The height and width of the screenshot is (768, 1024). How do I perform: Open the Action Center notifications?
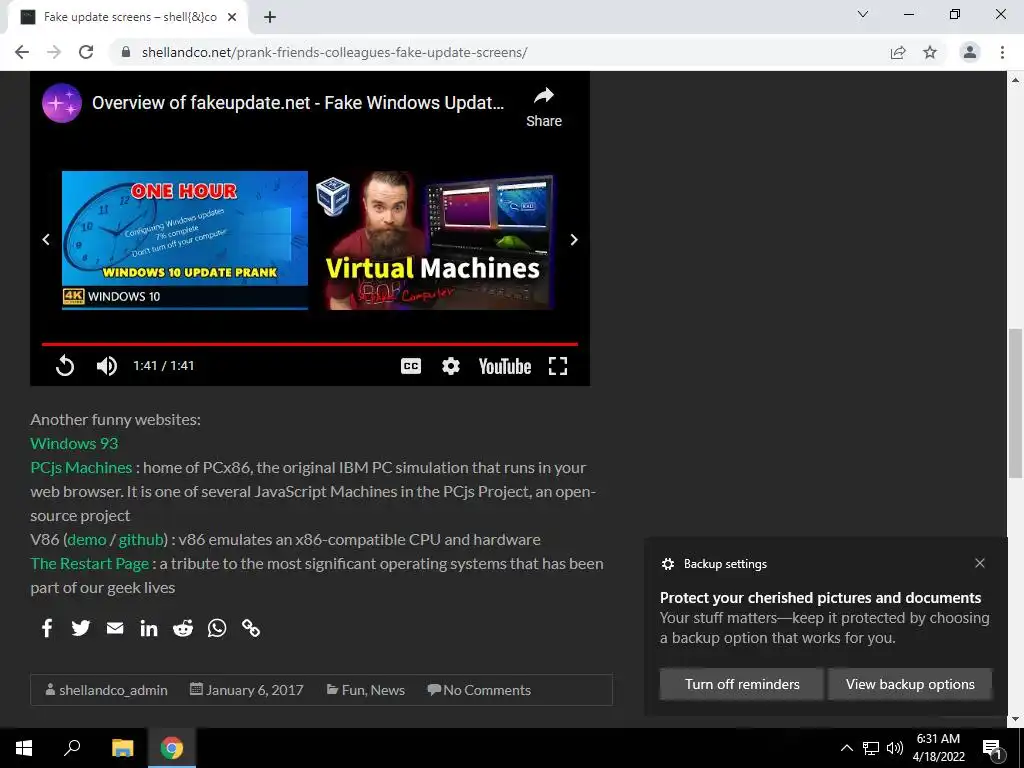(x=993, y=748)
